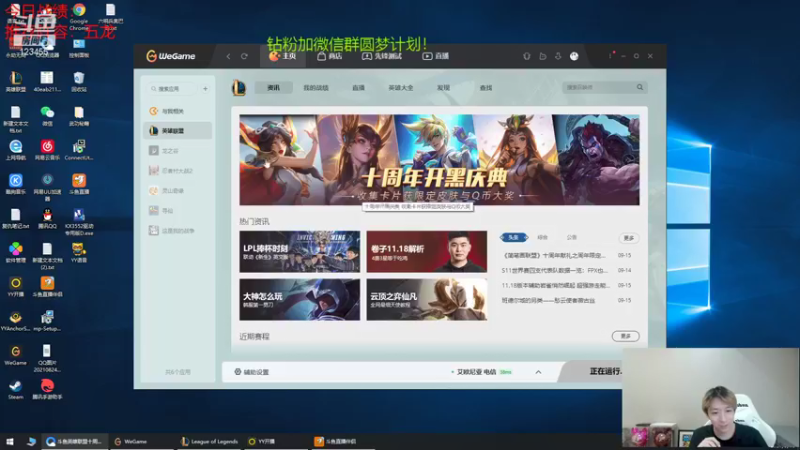Select 英雄联盟 in the WeGame sidebar
Viewport: 800px width, 450px height.
[x=178, y=131]
